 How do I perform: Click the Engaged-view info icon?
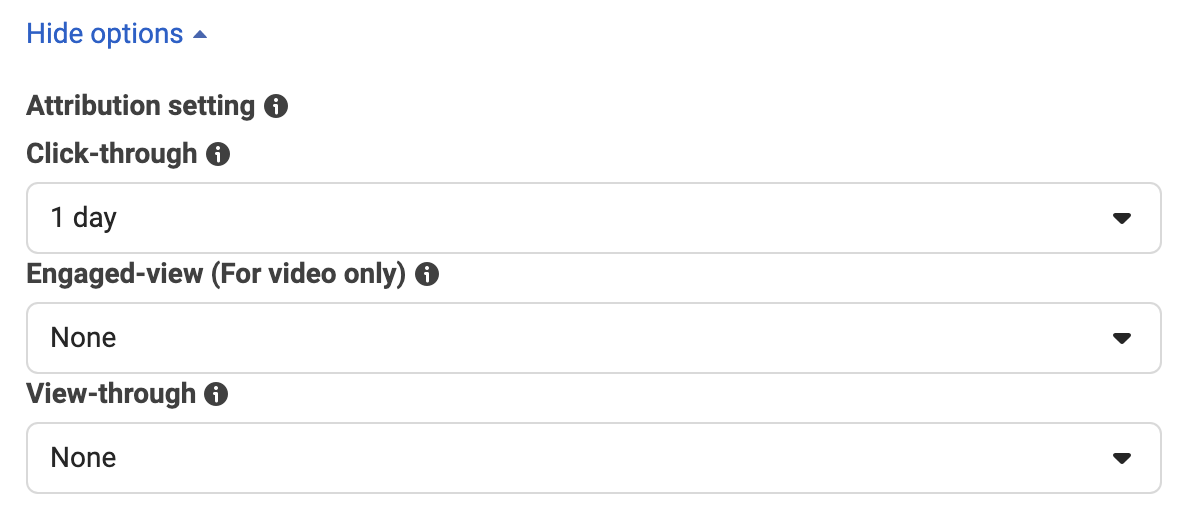(x=427, y=274)
